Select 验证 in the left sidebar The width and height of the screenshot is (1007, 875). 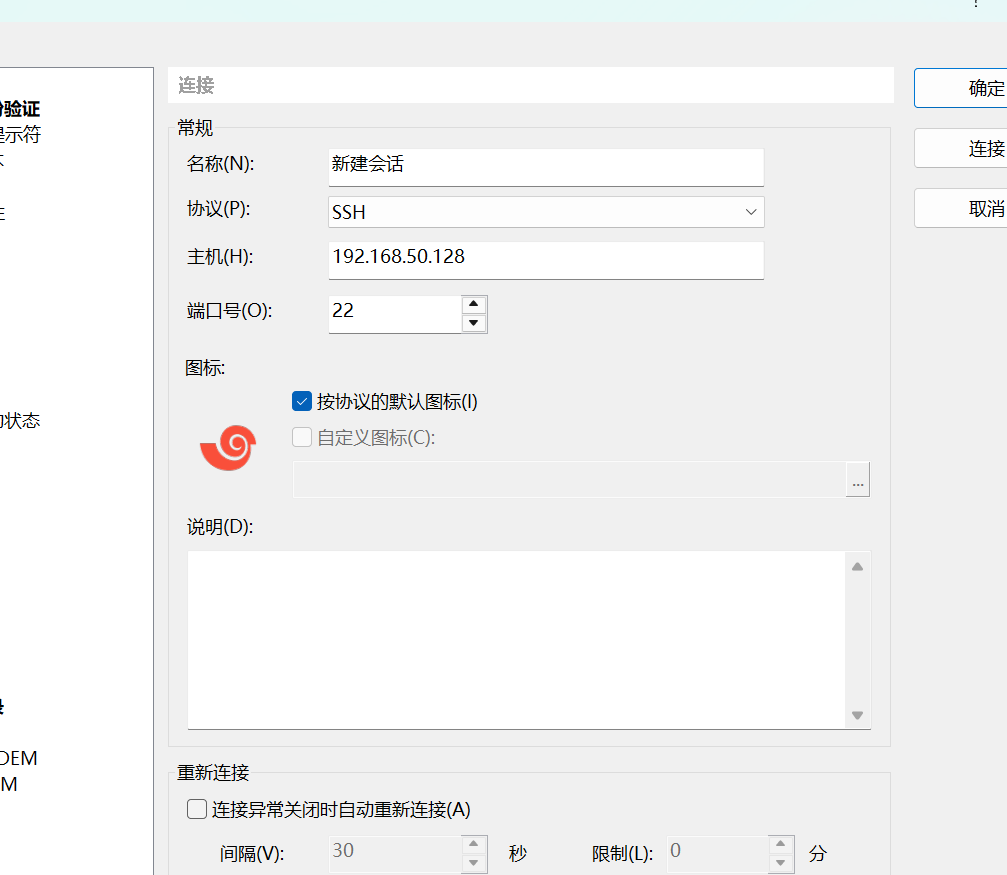click(x=20, y=108)
